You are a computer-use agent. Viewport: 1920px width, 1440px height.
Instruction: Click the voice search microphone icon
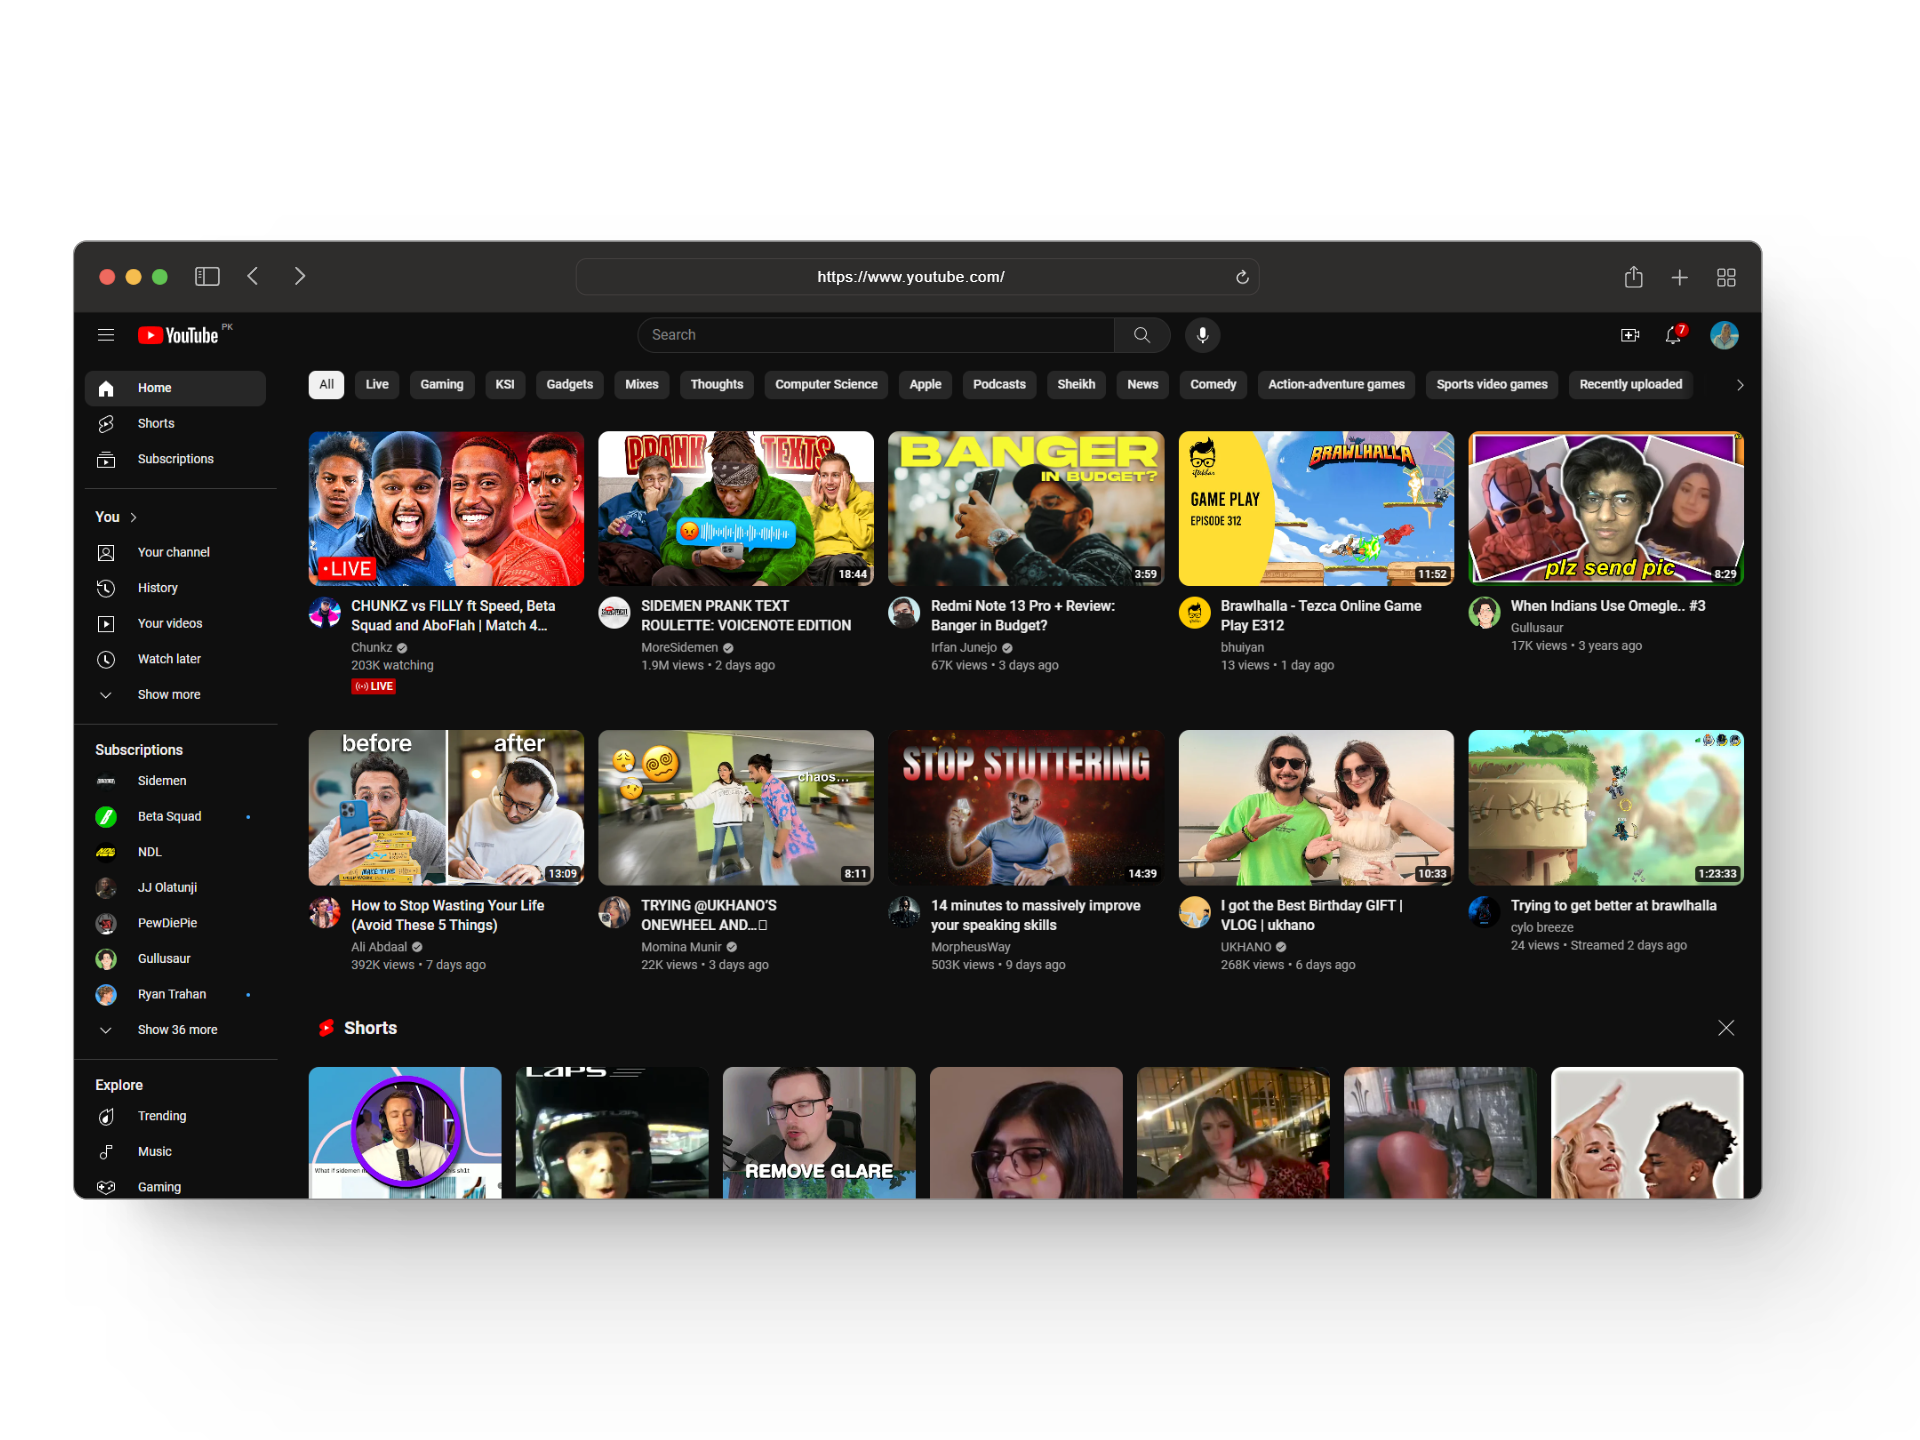tap(1202, 335)
